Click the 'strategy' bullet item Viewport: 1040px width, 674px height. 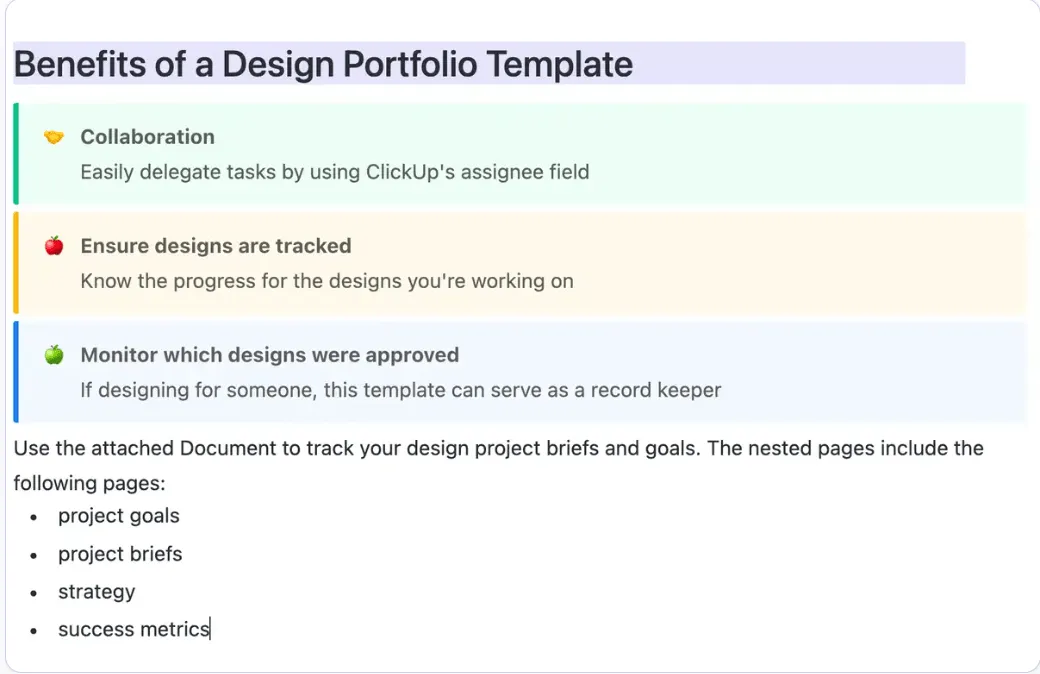click(96, 592)
